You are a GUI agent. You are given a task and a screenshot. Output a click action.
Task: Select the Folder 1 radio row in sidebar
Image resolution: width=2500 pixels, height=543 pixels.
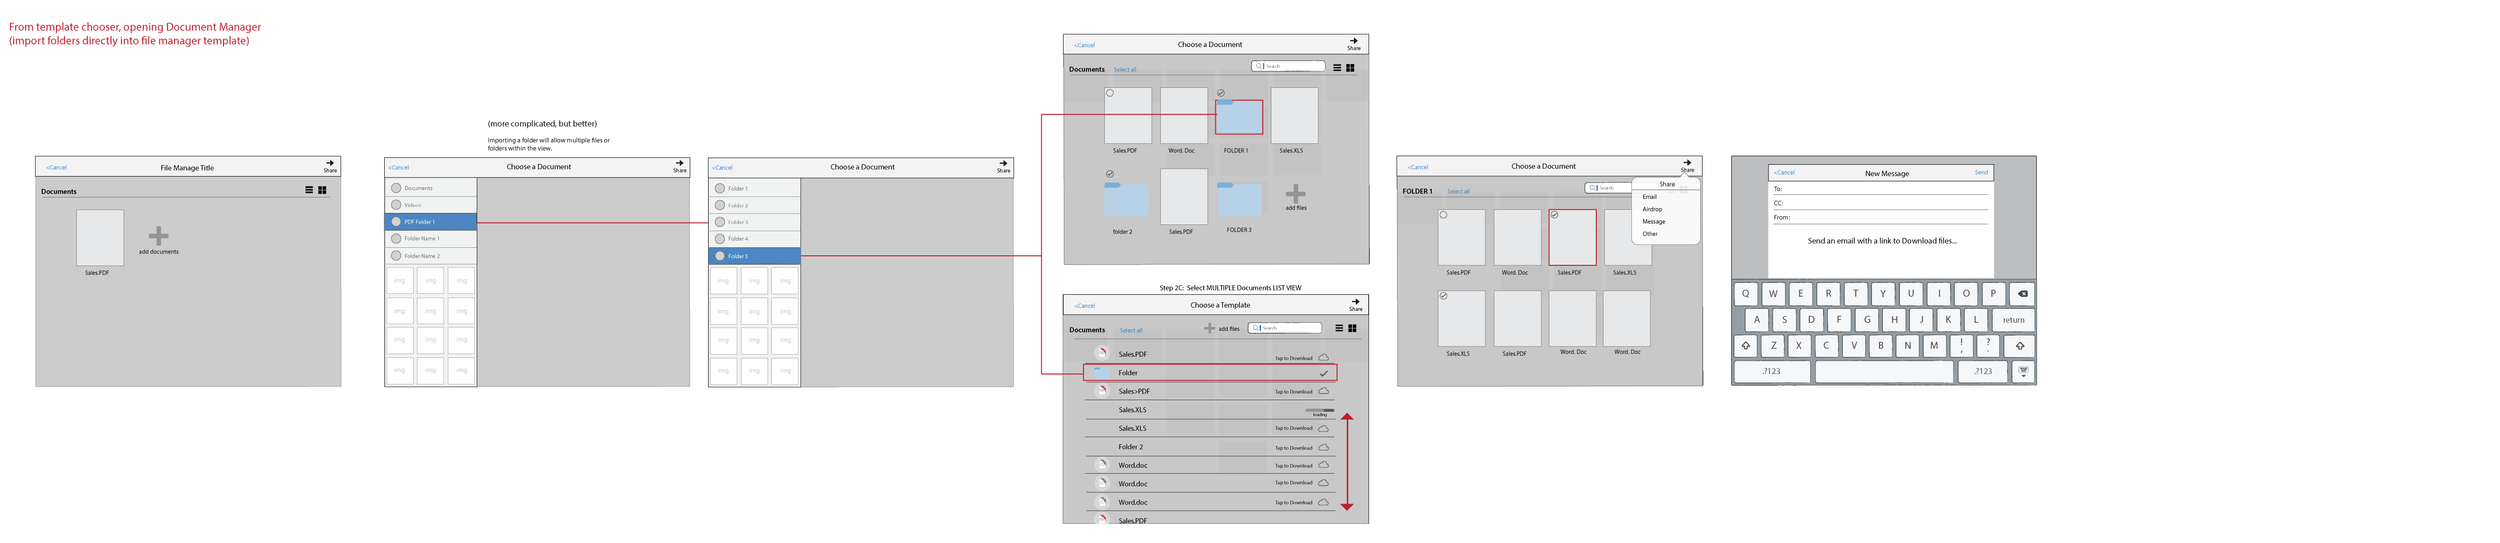[755, 188]
